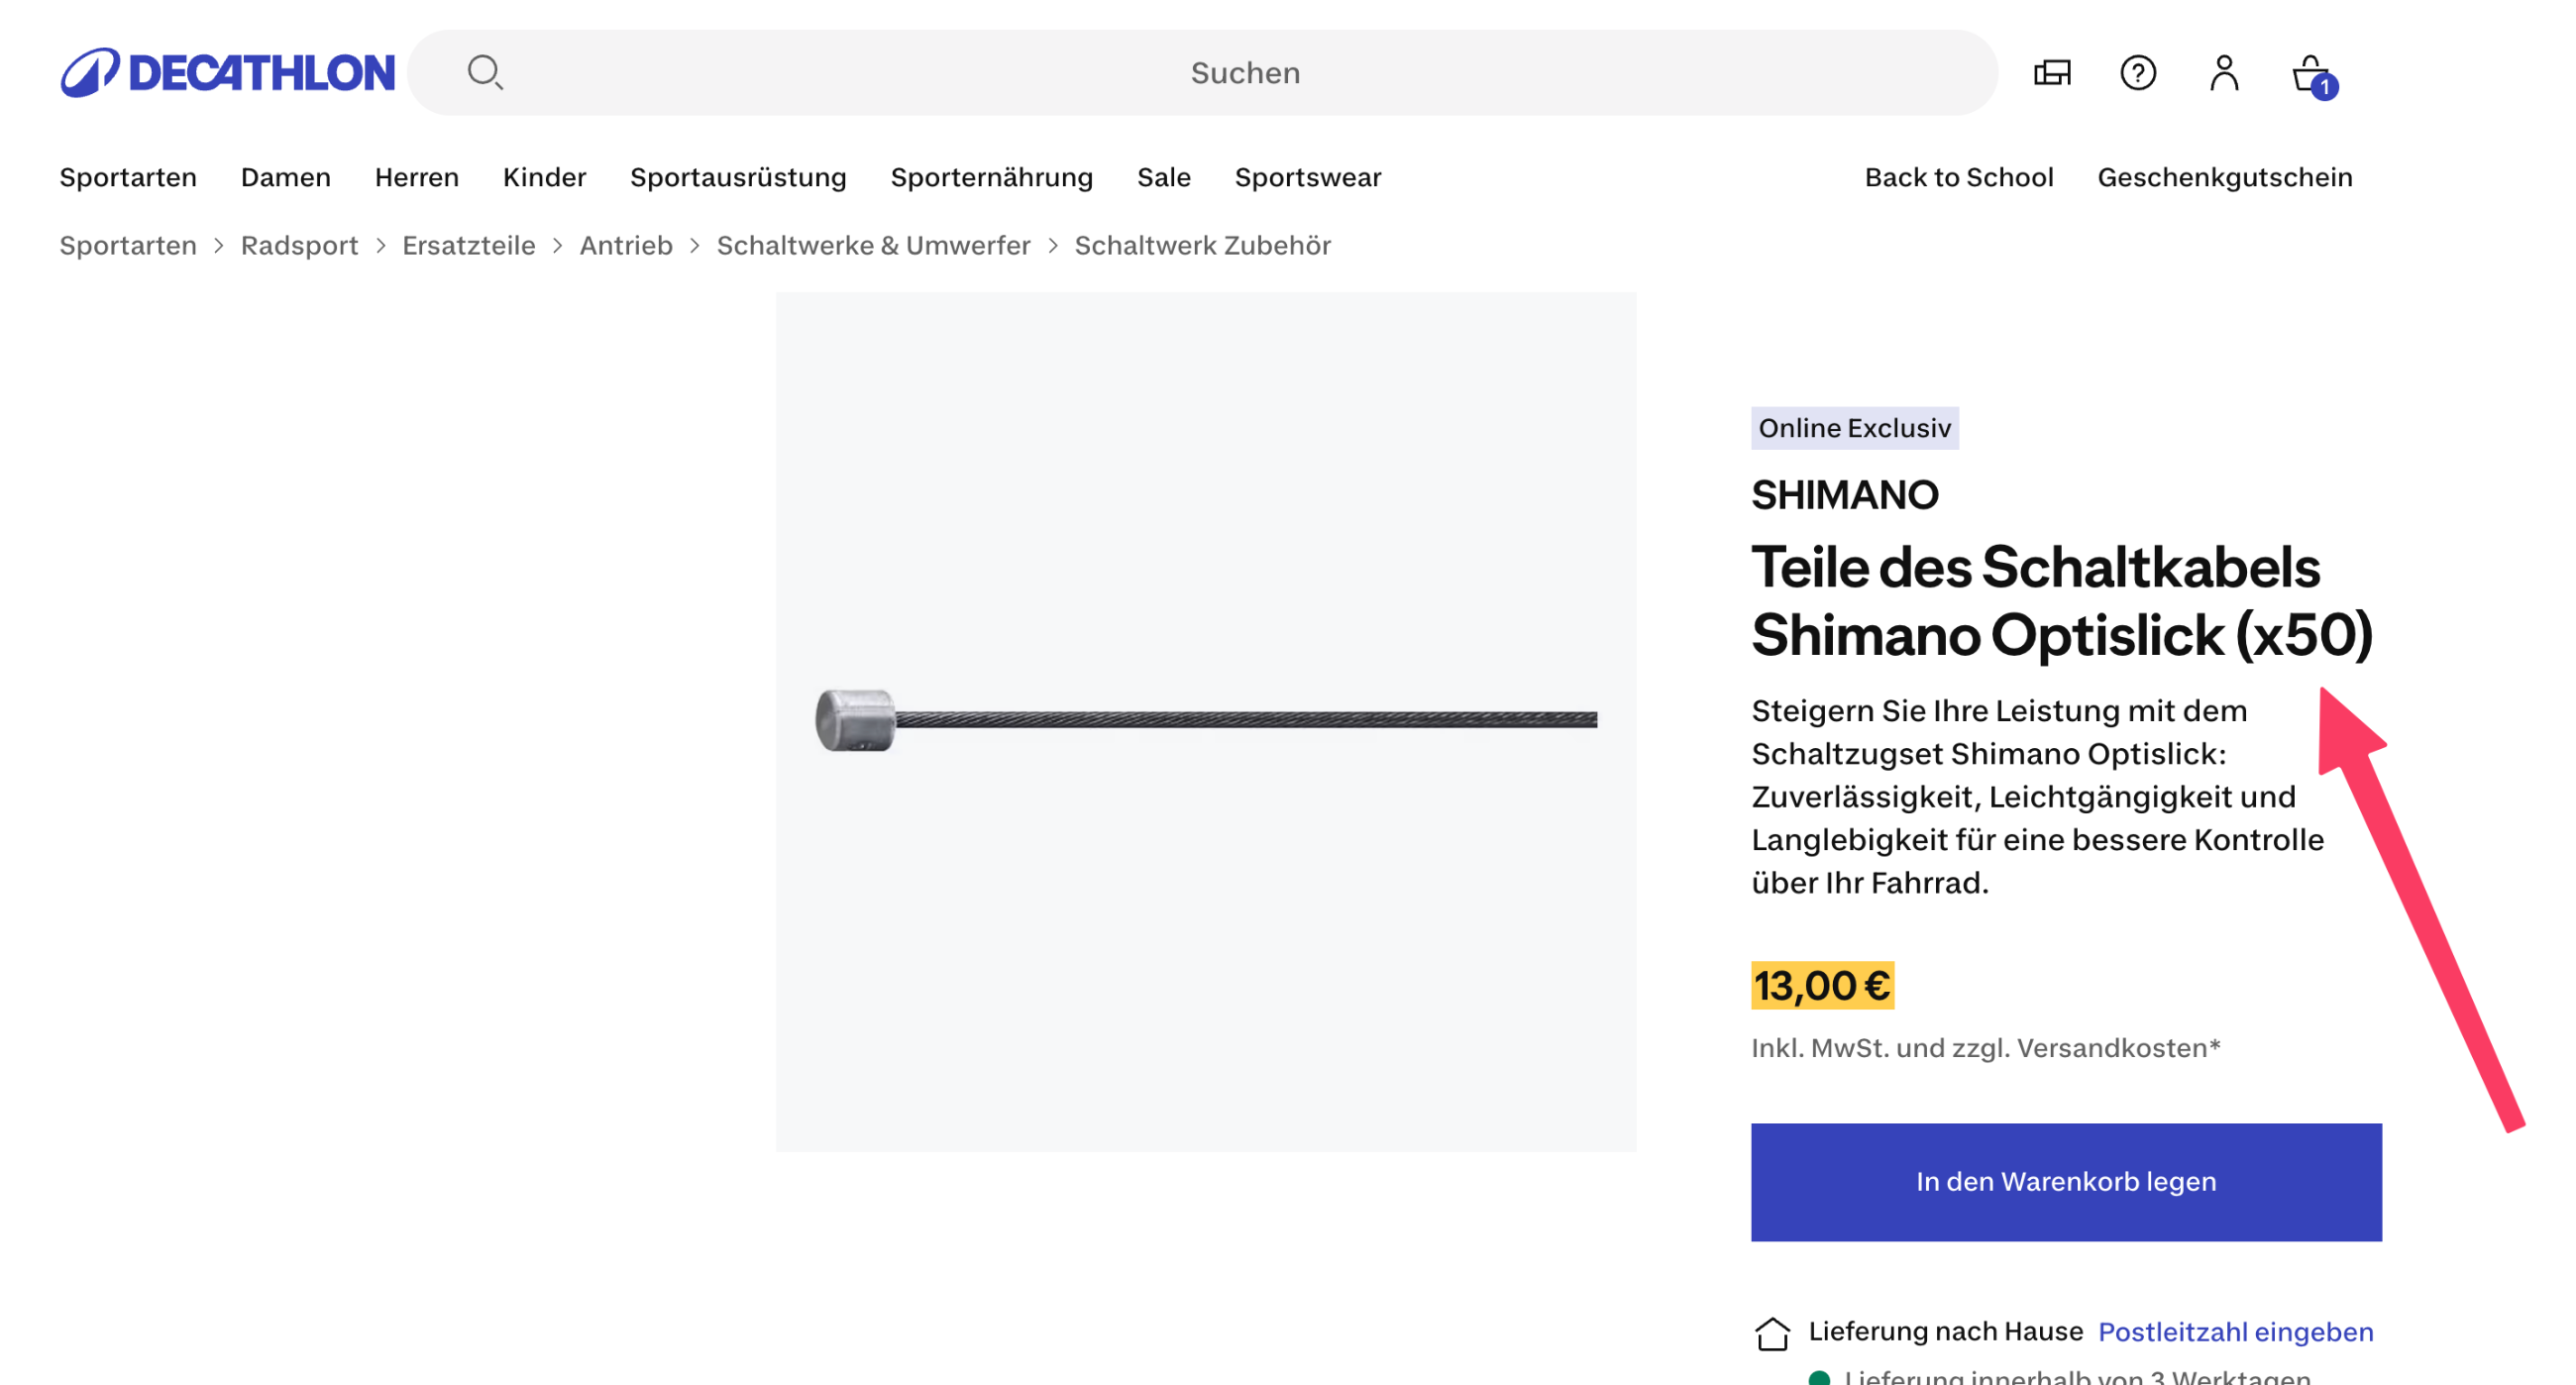Viewport: 2576px width, 1385px height.
Task: Click the Decathlon logo
Action: (227, 72)
